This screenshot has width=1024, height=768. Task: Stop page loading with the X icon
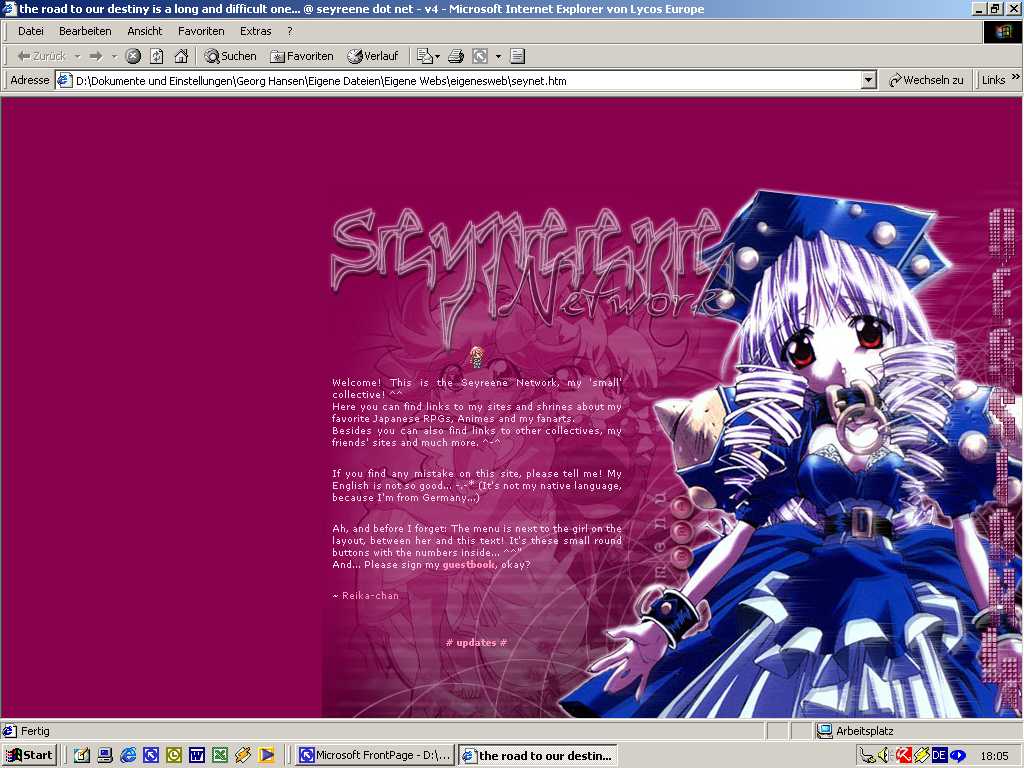pos(133,56)
